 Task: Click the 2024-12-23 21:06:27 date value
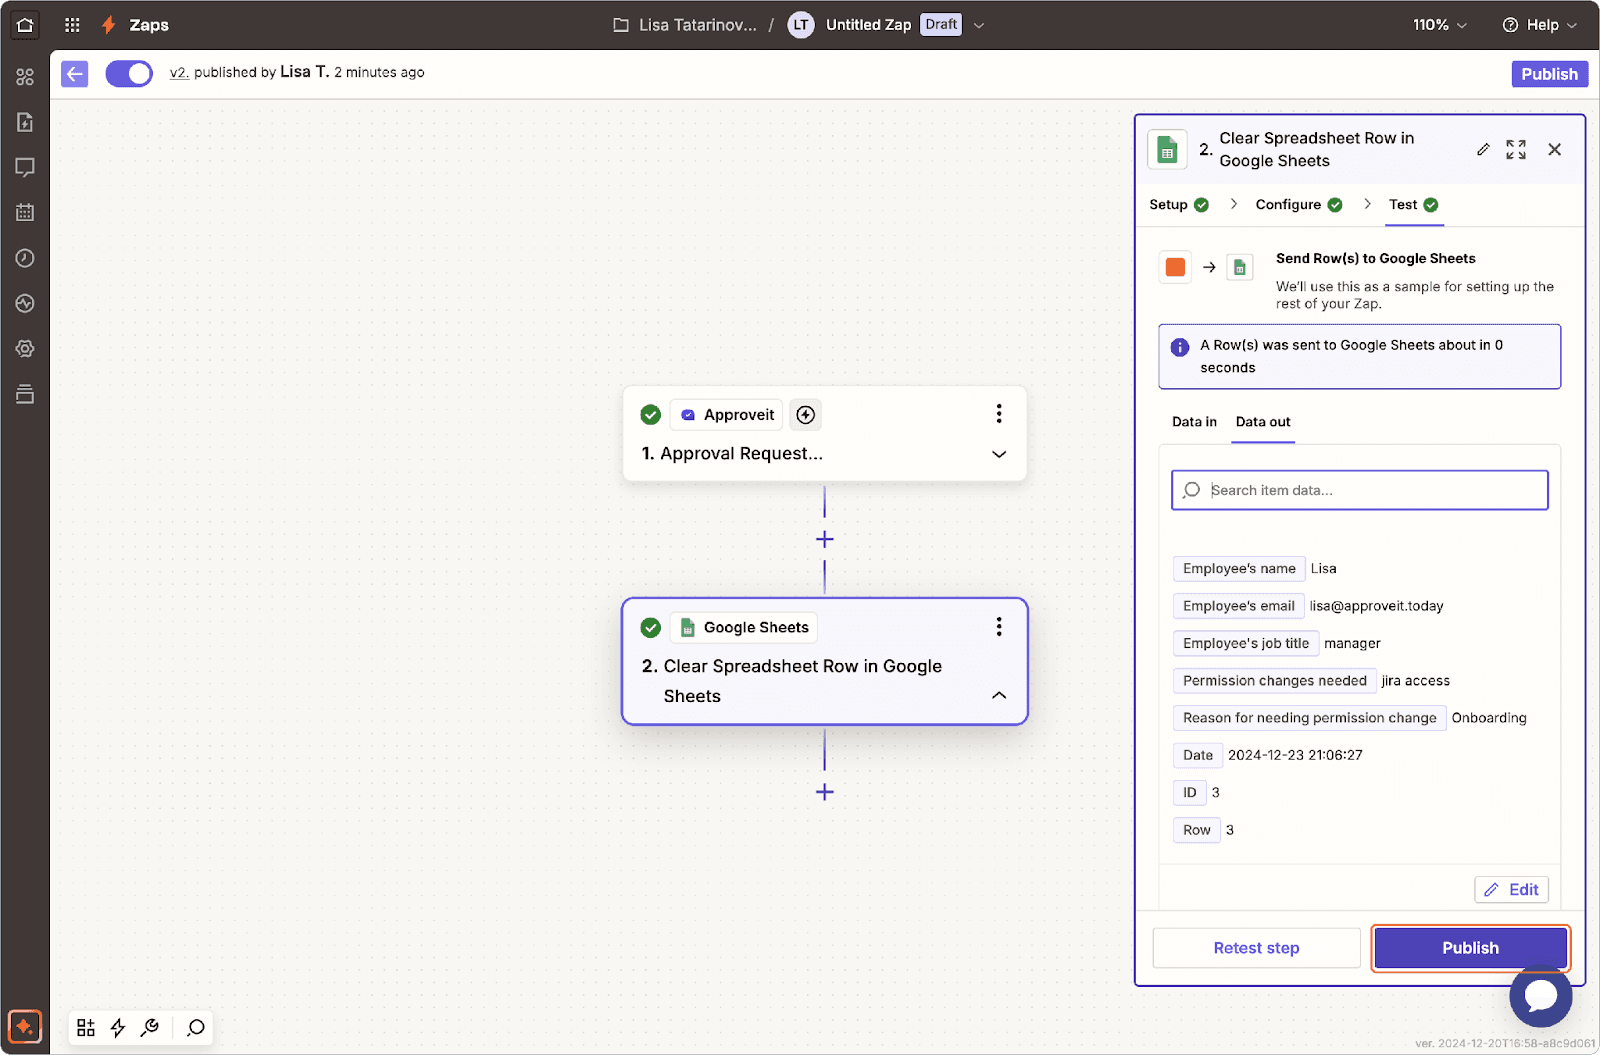coord(1295,755)
